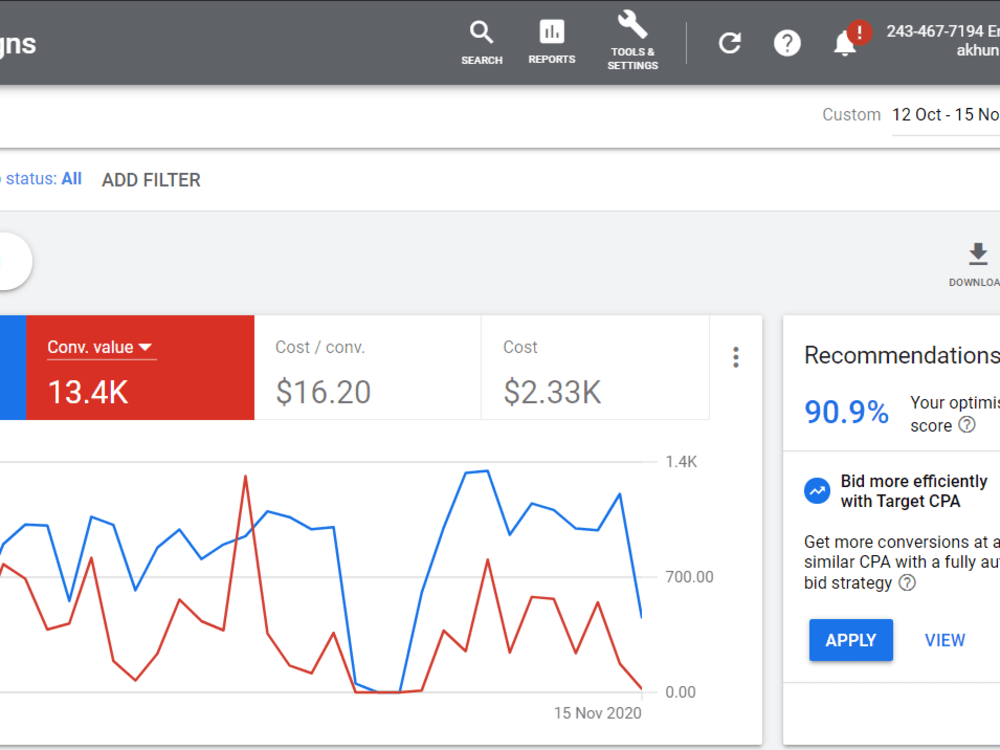
Task: Click the account number 243-467-7194
Action: tap(934, 31)
